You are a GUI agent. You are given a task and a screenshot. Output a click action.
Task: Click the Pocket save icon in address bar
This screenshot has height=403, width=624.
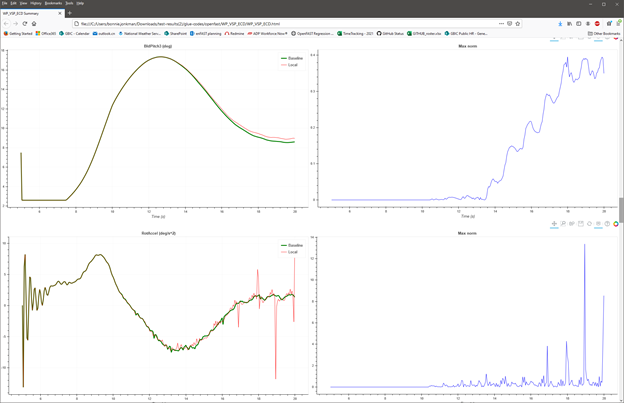(x=509, y=23)
